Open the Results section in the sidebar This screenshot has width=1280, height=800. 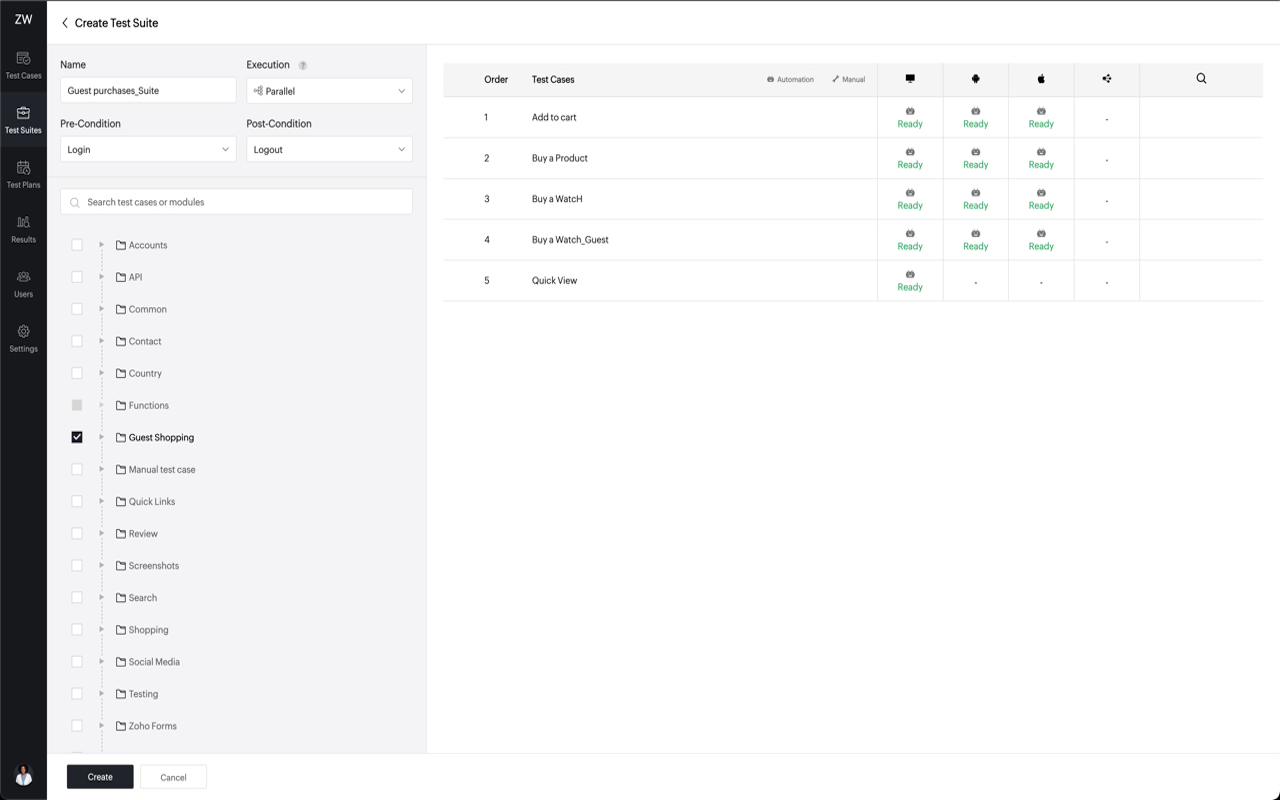23,227
